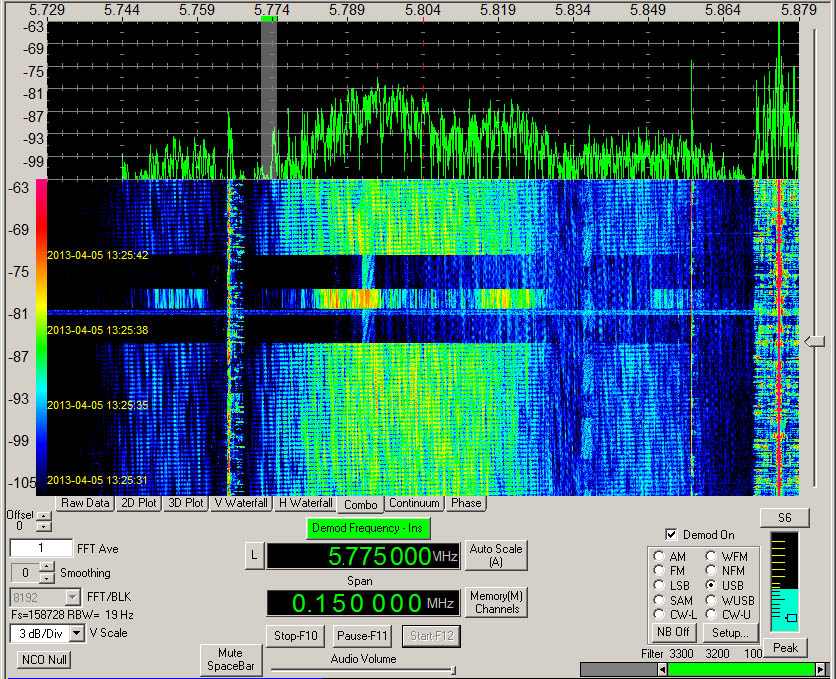Open Memory(M) Channels

point(496,602)
